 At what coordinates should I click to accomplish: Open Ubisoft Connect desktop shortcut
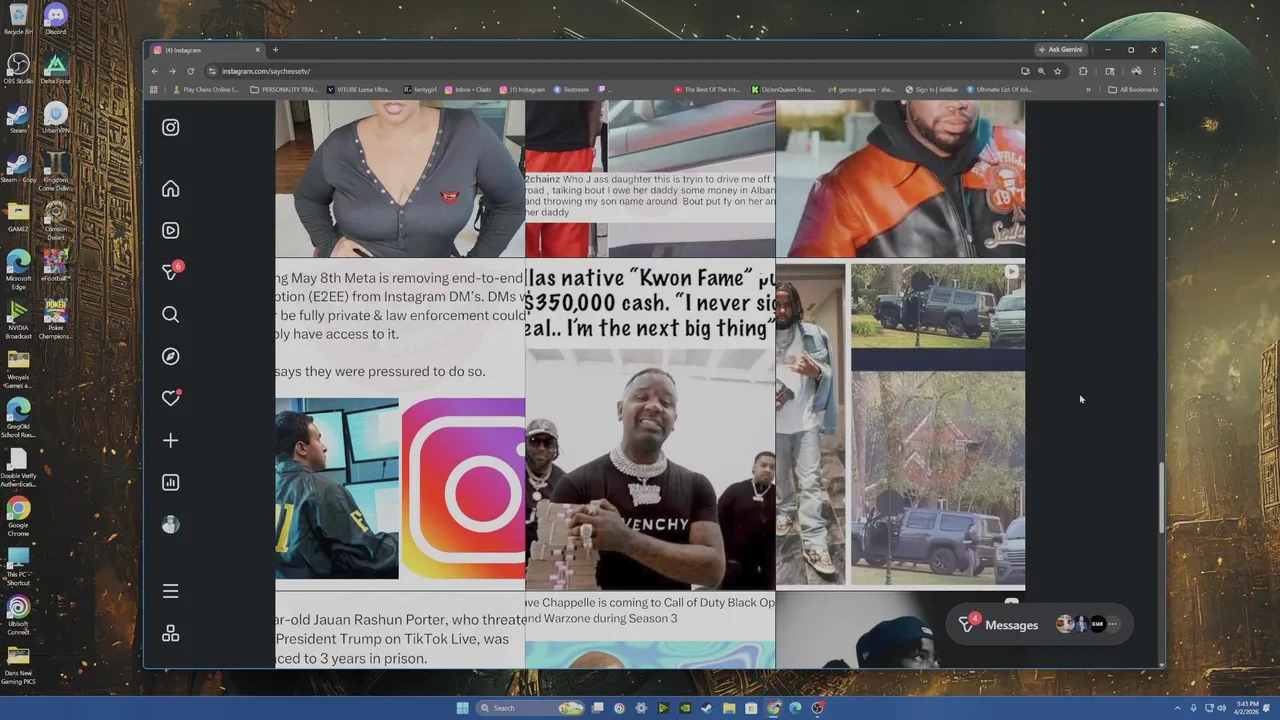point(18,613)
